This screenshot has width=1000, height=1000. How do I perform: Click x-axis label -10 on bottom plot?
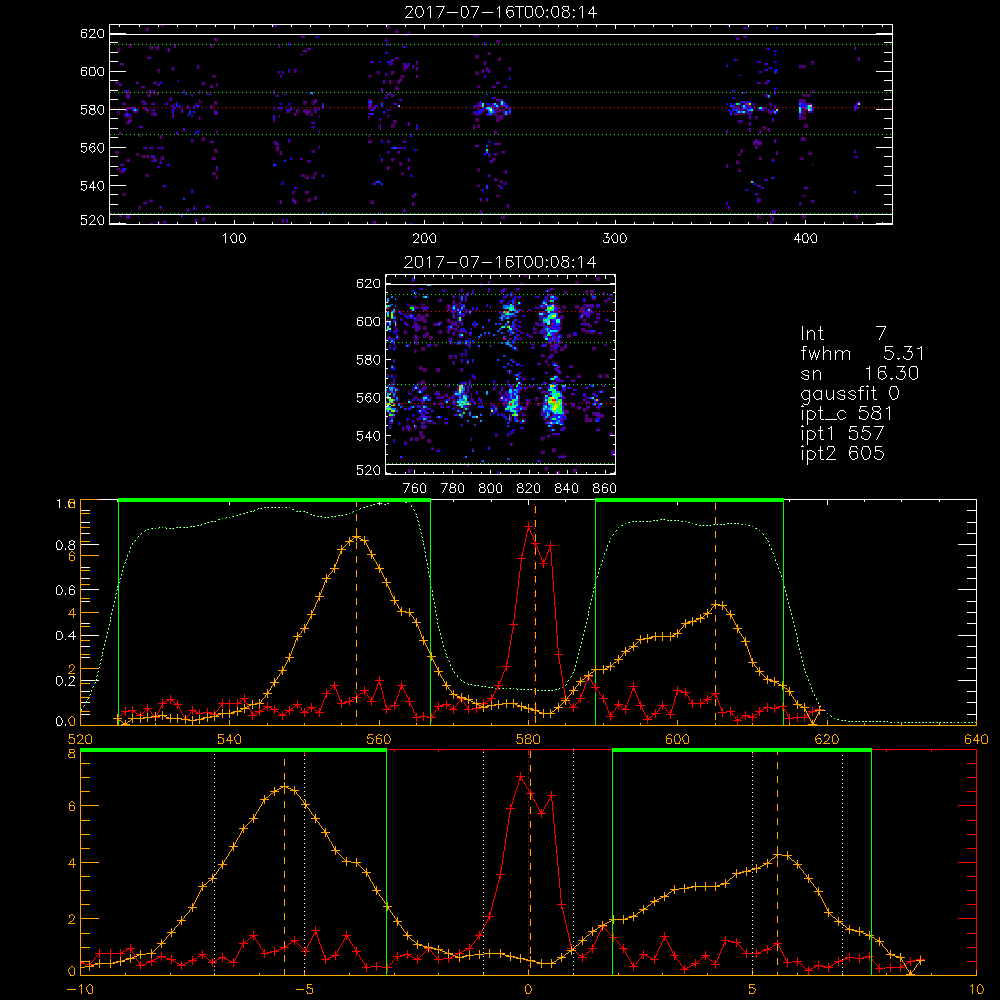click(80, 989)
